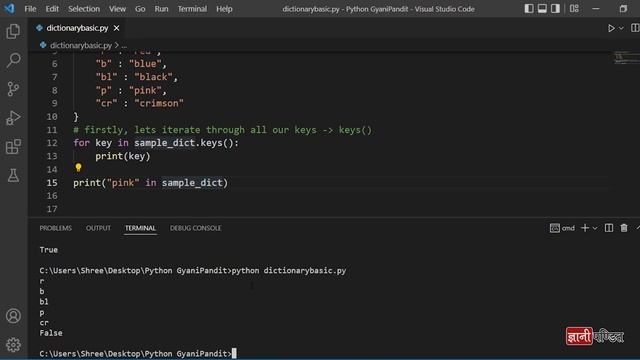Switch to the DEBUG CONSOLE tab
This screenshot has width=640, height=360.
point(196,228)
